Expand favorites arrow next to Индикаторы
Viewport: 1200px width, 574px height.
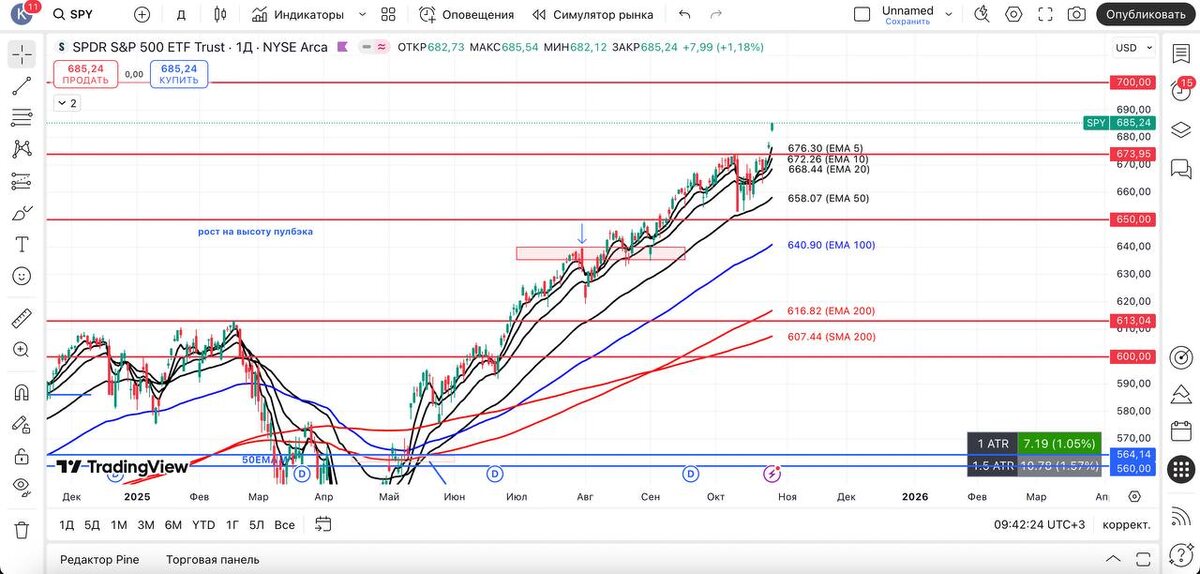pos(361,15)
